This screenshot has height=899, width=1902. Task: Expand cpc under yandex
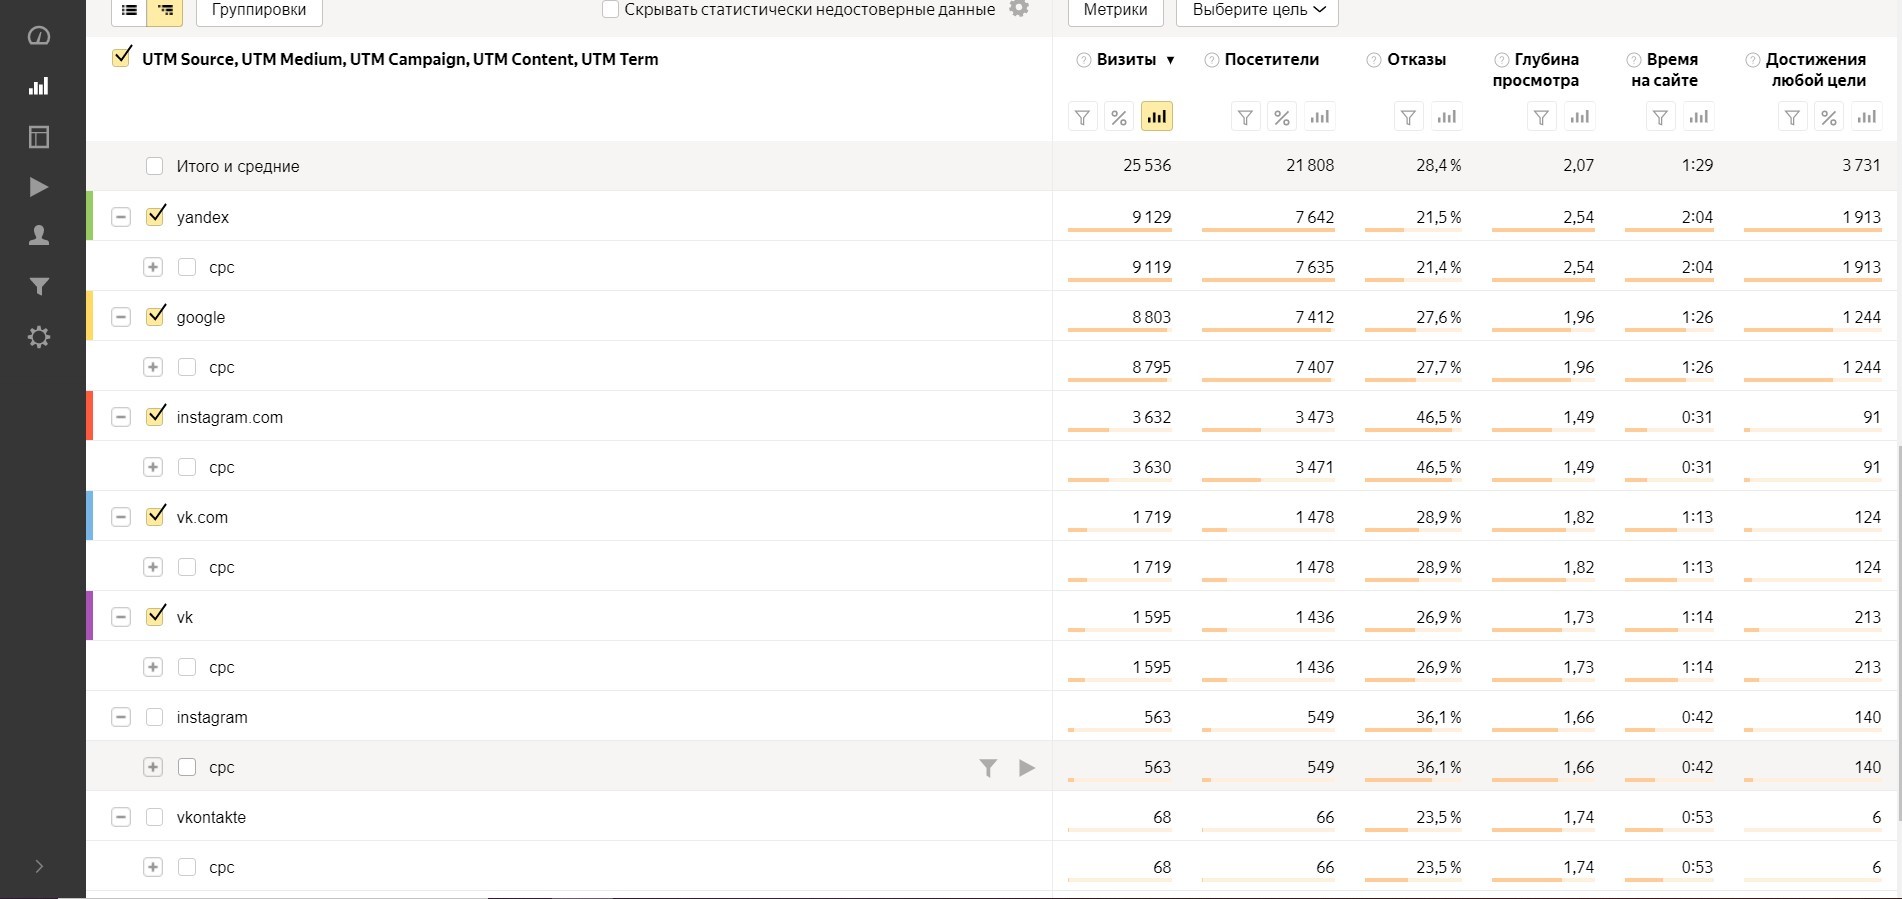pyautogui.click(x=153, y=267)
